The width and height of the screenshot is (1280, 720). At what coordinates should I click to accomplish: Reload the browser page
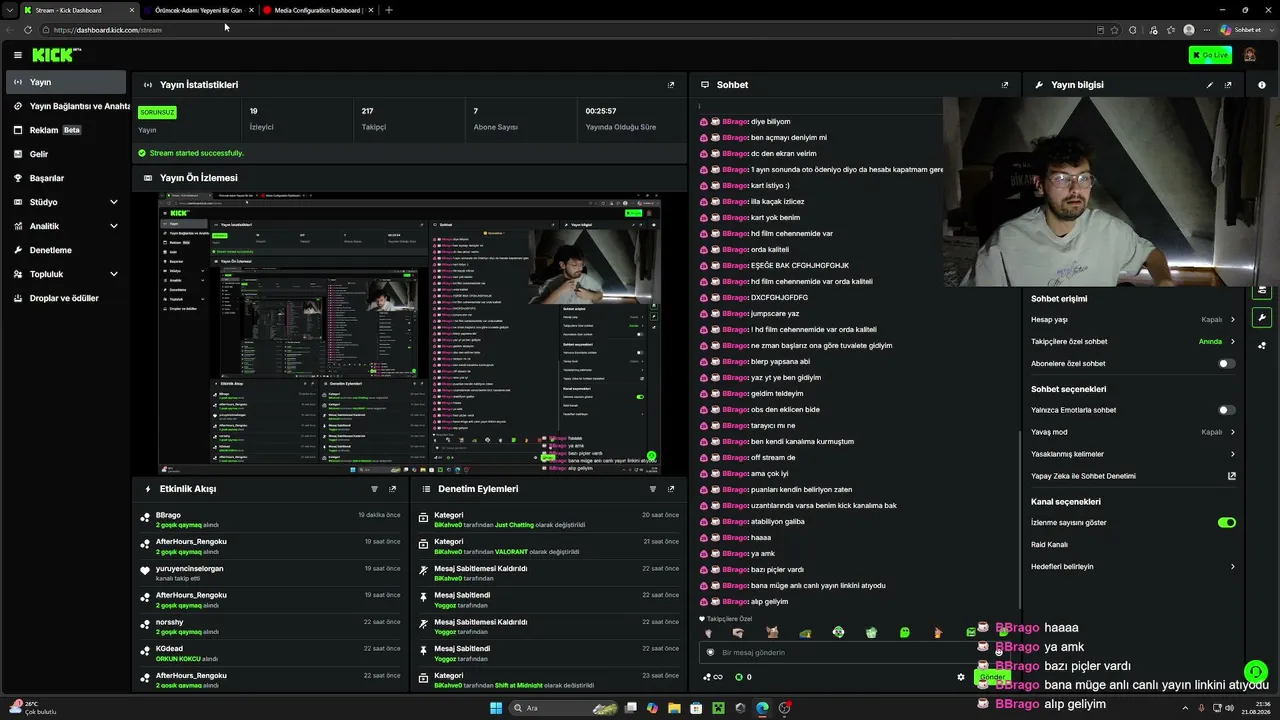[27, 30]
